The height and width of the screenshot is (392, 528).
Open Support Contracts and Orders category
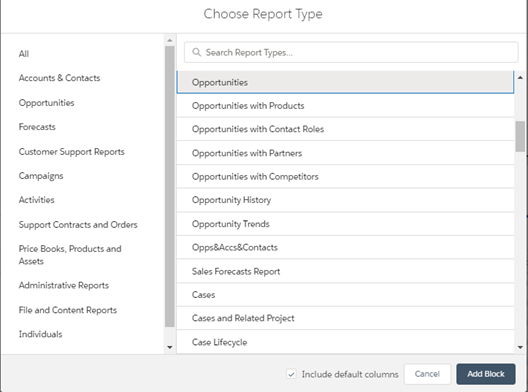(x=78, y=225)
